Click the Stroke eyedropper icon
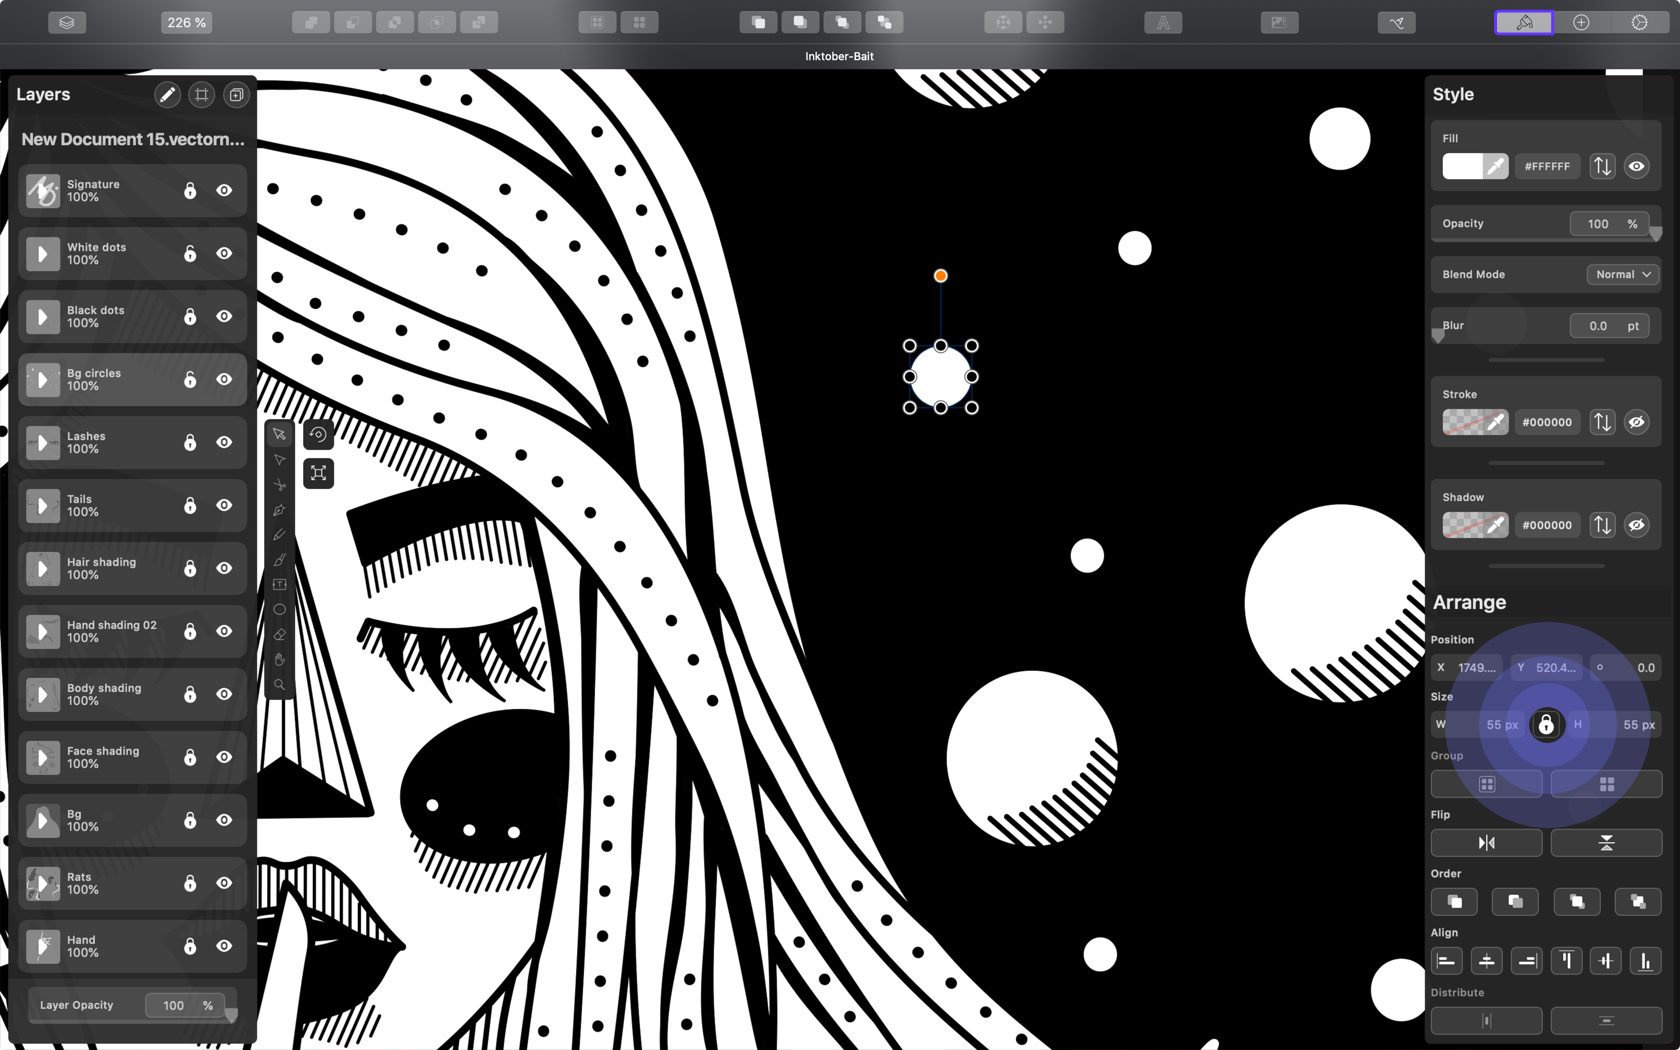Image resolution: width=1680 pixels, height=1050 pixels. click(1496, 423)
